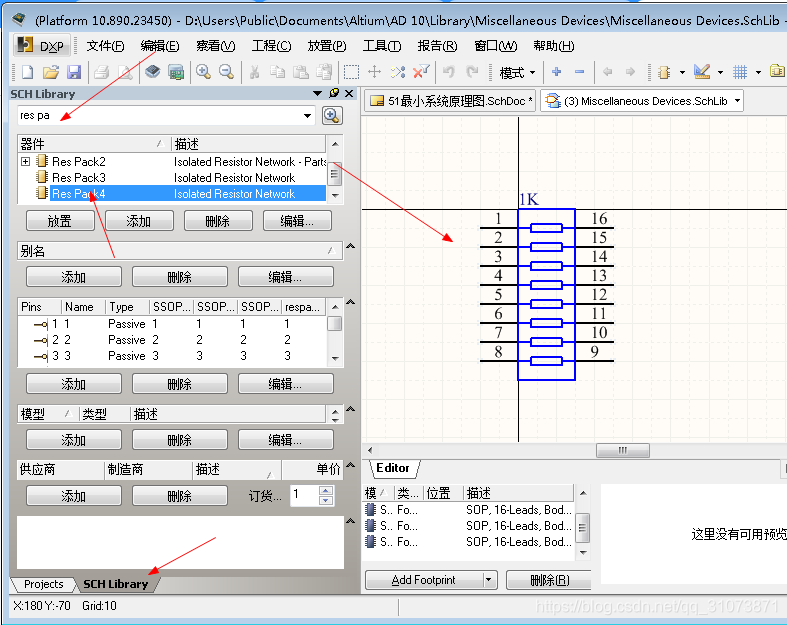Switch to the Projects tab
The height and width of the screenshot is (625, 787).
pyautogui.click(x=43, y=584)
